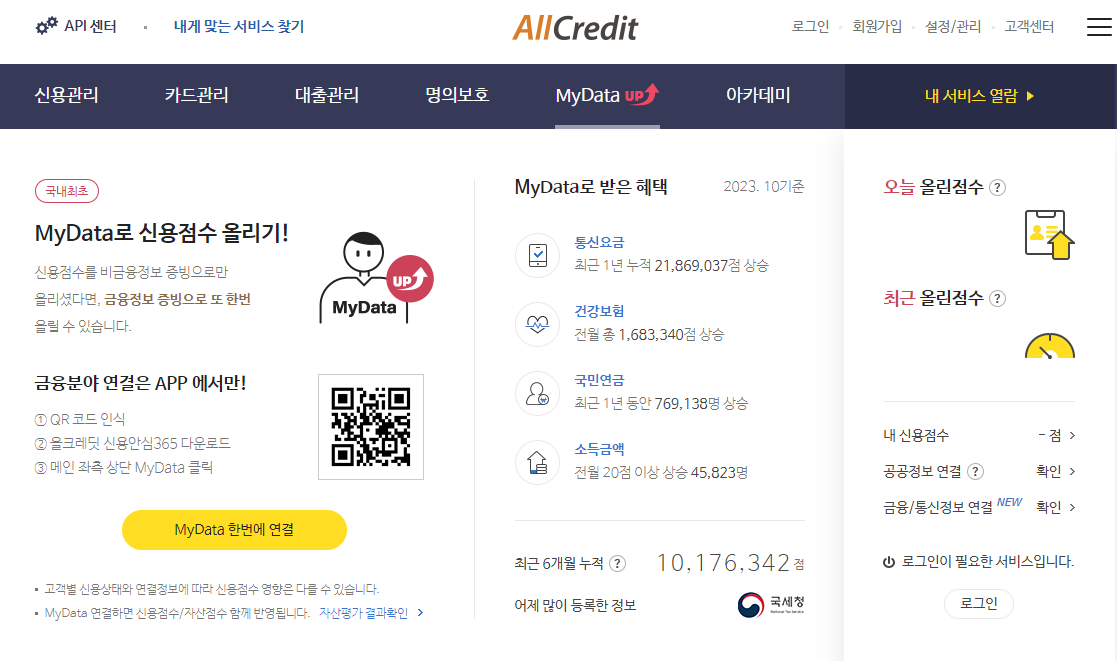The height and width of the screenshot is (661, 1117).
Task: Open API 센터 link text
Action: (90, 26)
